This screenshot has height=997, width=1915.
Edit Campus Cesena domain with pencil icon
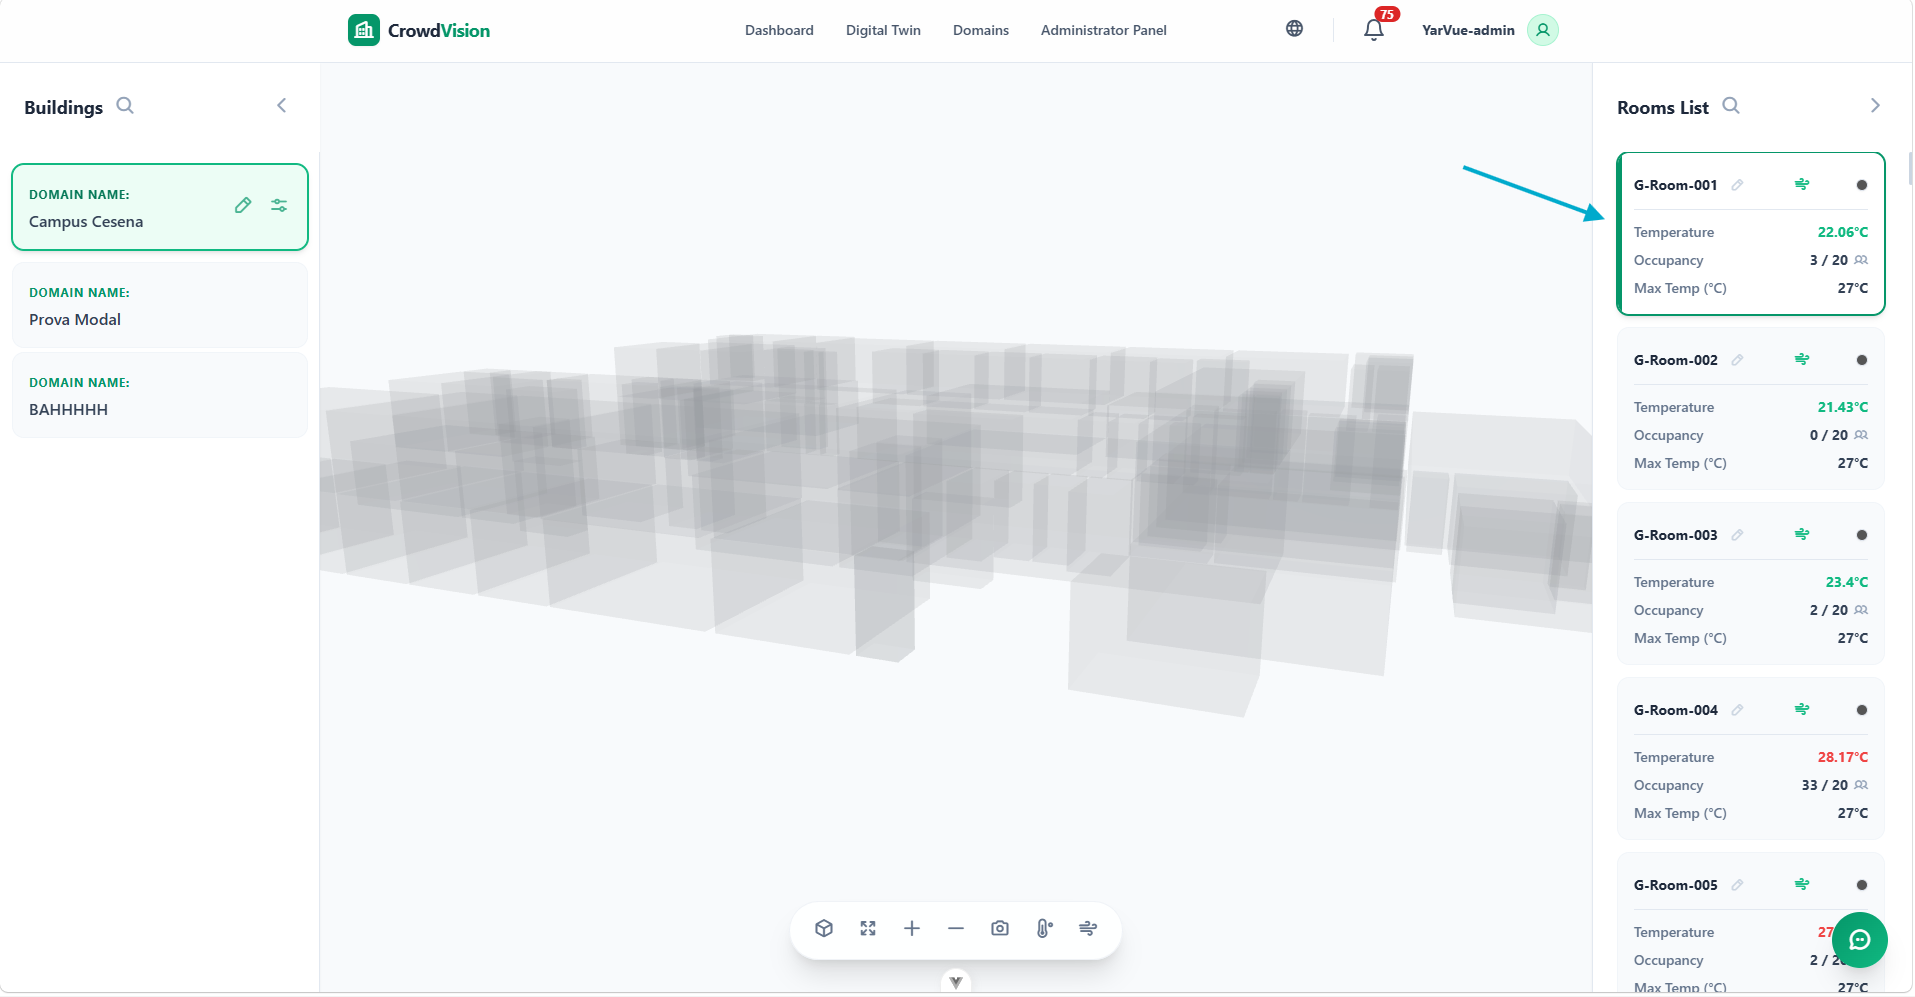243,205
